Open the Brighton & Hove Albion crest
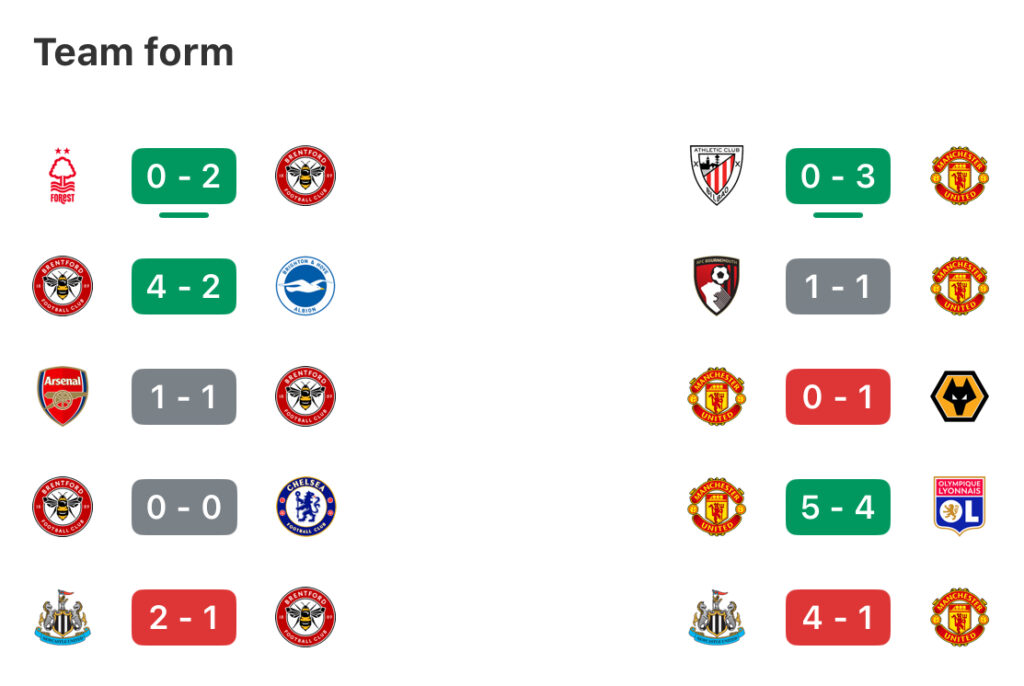 pos(305,286)
